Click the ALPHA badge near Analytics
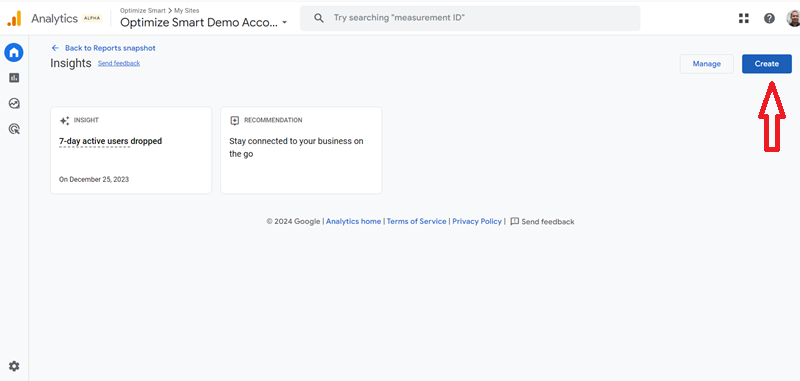This screenshot has height=381, width=800. coord(92,18)
